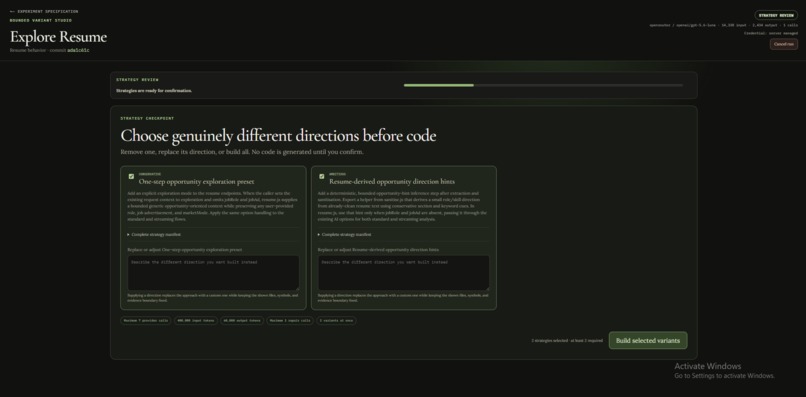Screen dimensions: 806x397
Task: Uncheck One-step opportunity exploration preset
Action: (131, 176)
